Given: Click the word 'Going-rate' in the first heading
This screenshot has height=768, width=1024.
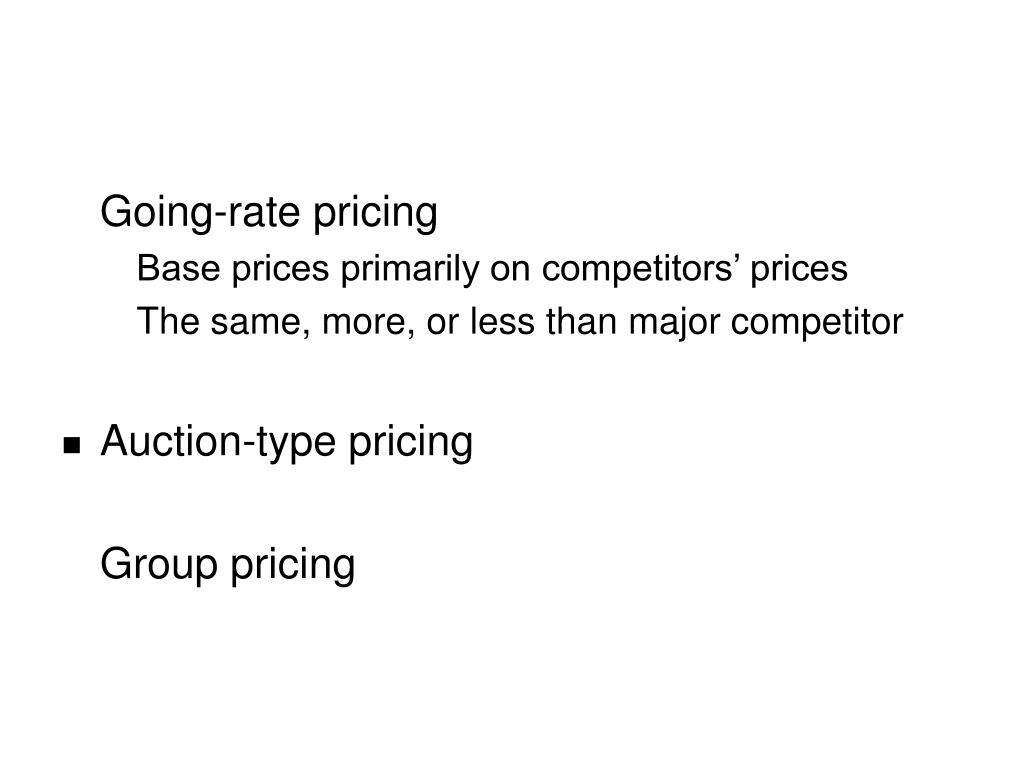Looking at the screenshot, I should point(200,214).
